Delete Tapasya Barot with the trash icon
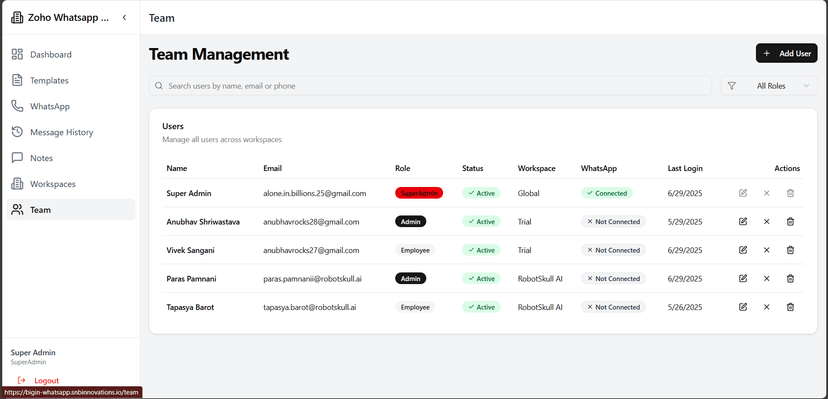Screen dimensions: 828x399 [x=791, y=307]
